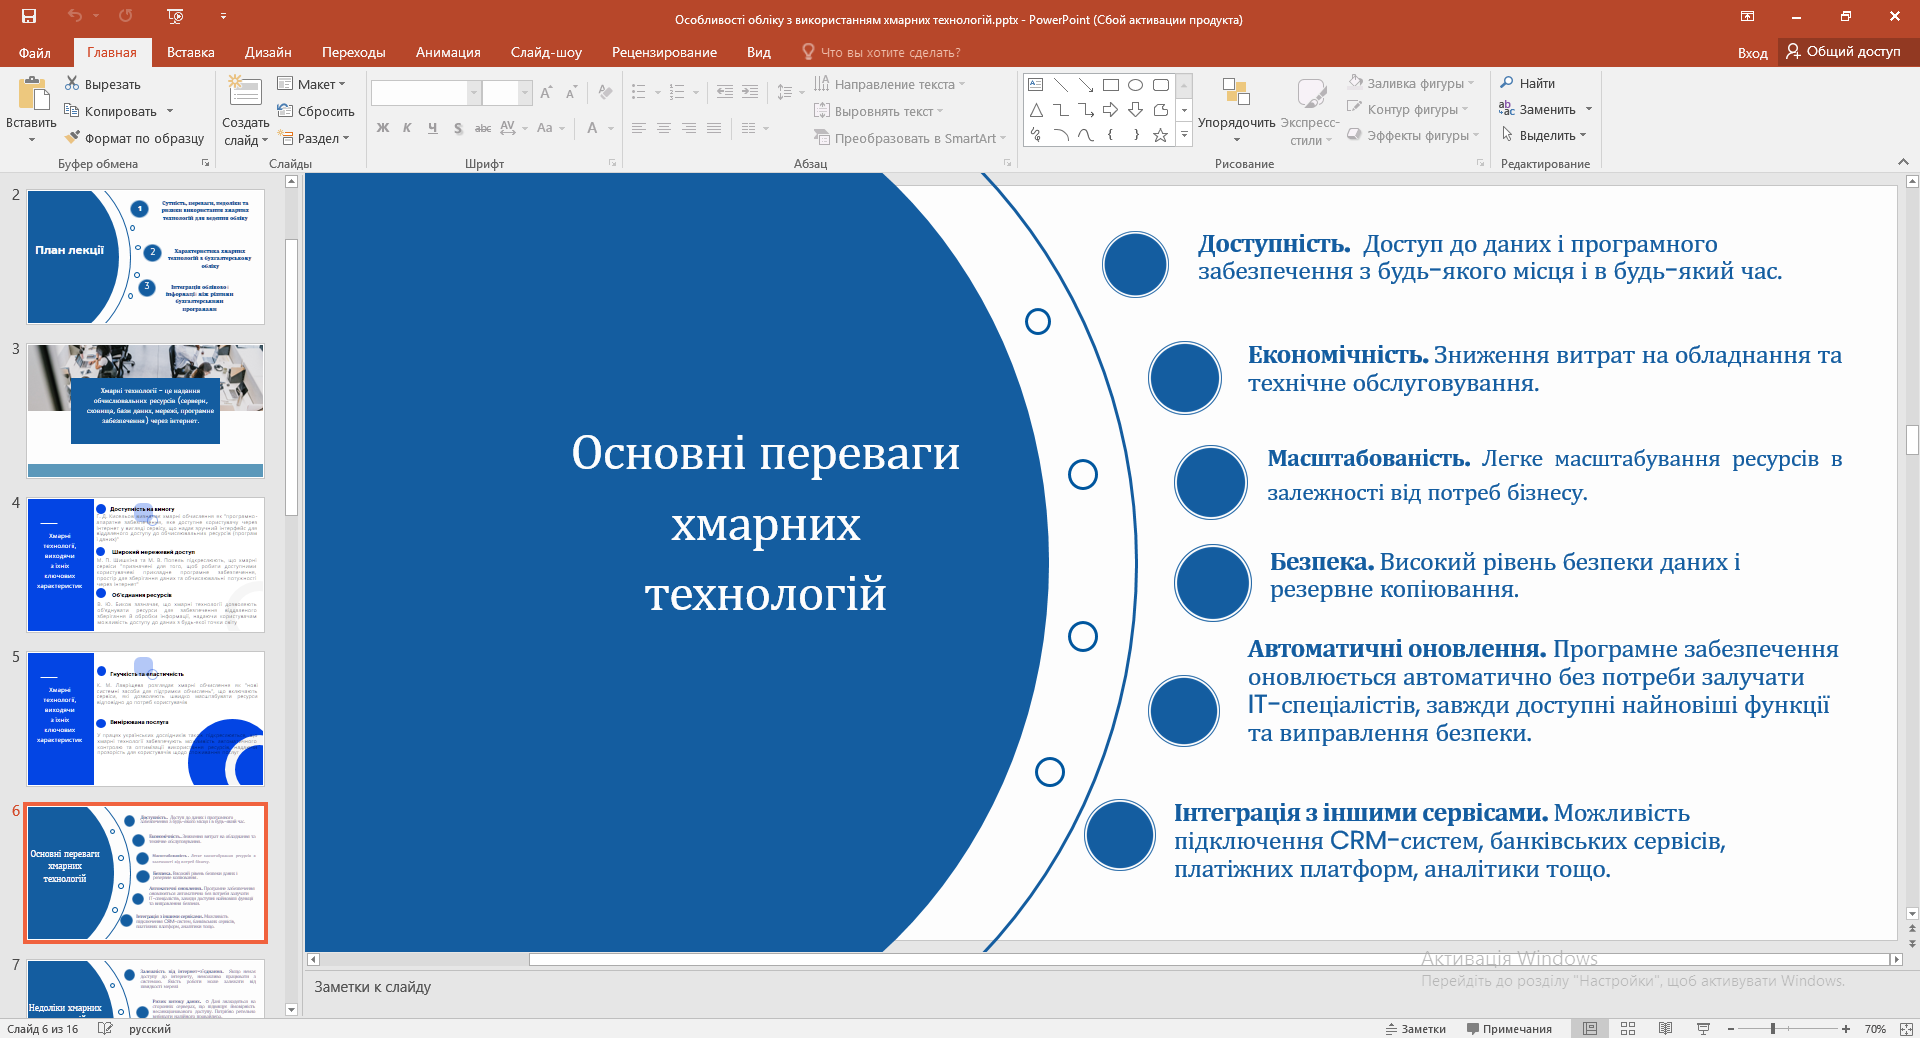Viewport: 1920px width, 1038px height.
Task: Decrease font size icon
Action: tap(571, 93)
